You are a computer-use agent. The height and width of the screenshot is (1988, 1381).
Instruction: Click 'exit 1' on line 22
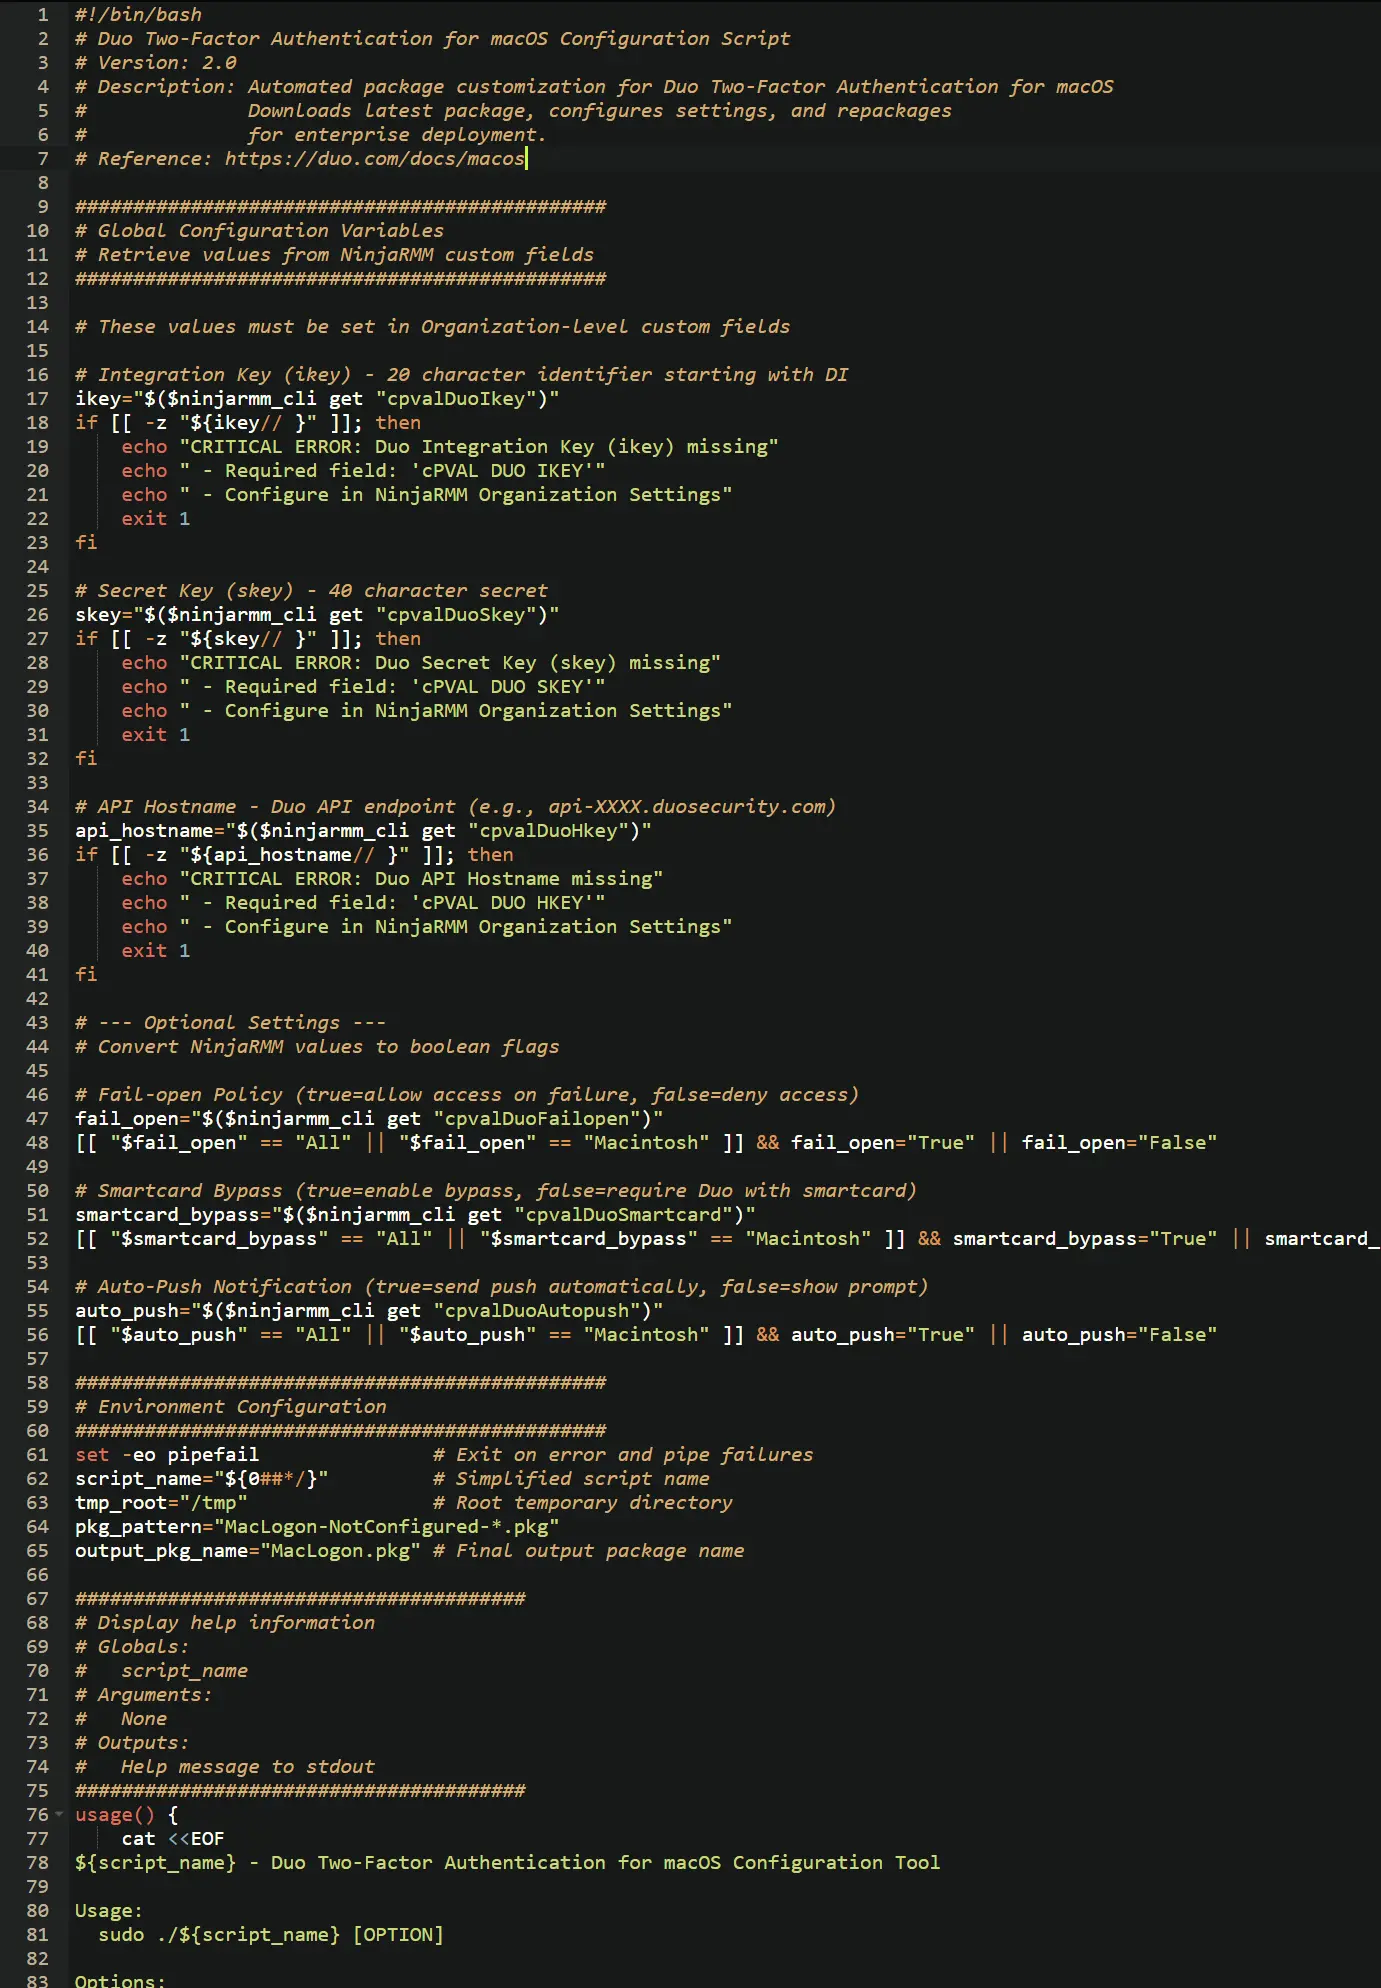156,518
